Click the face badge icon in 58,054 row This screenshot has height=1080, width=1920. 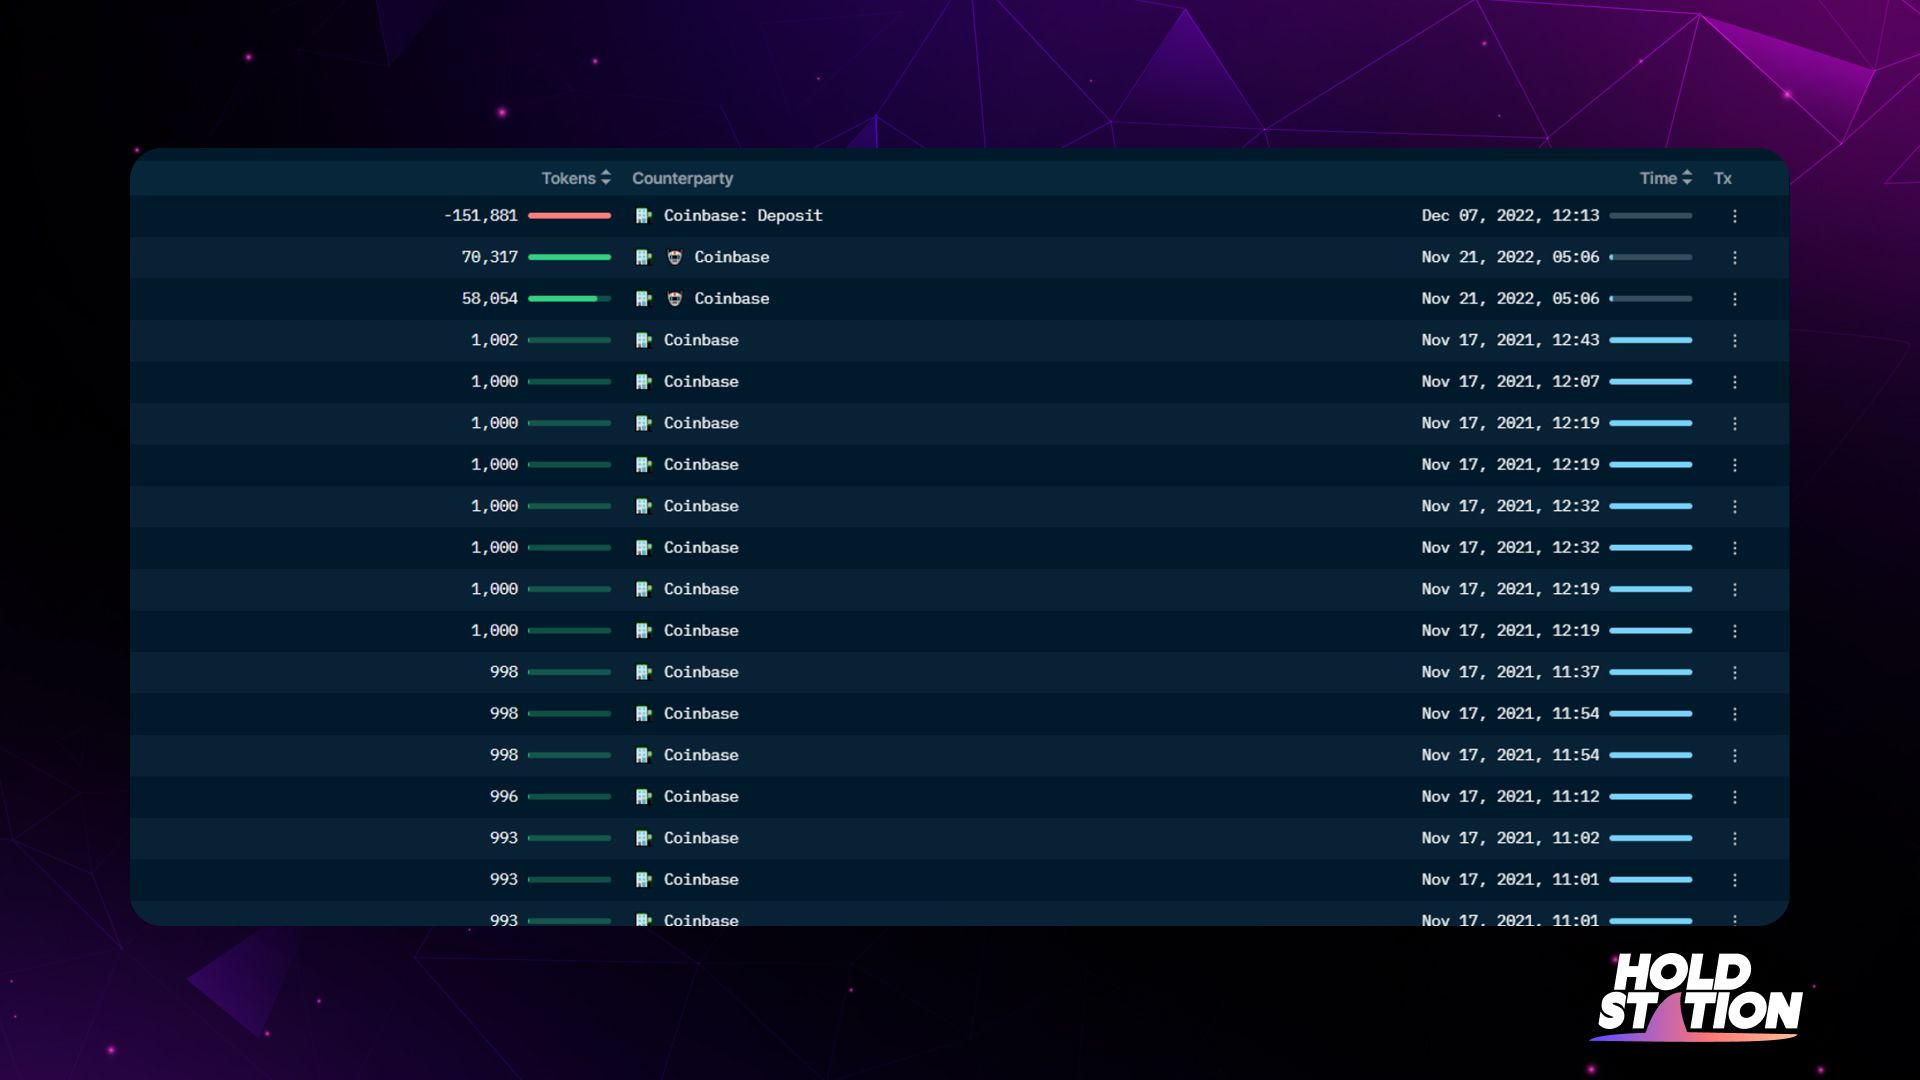coord(675,299)
